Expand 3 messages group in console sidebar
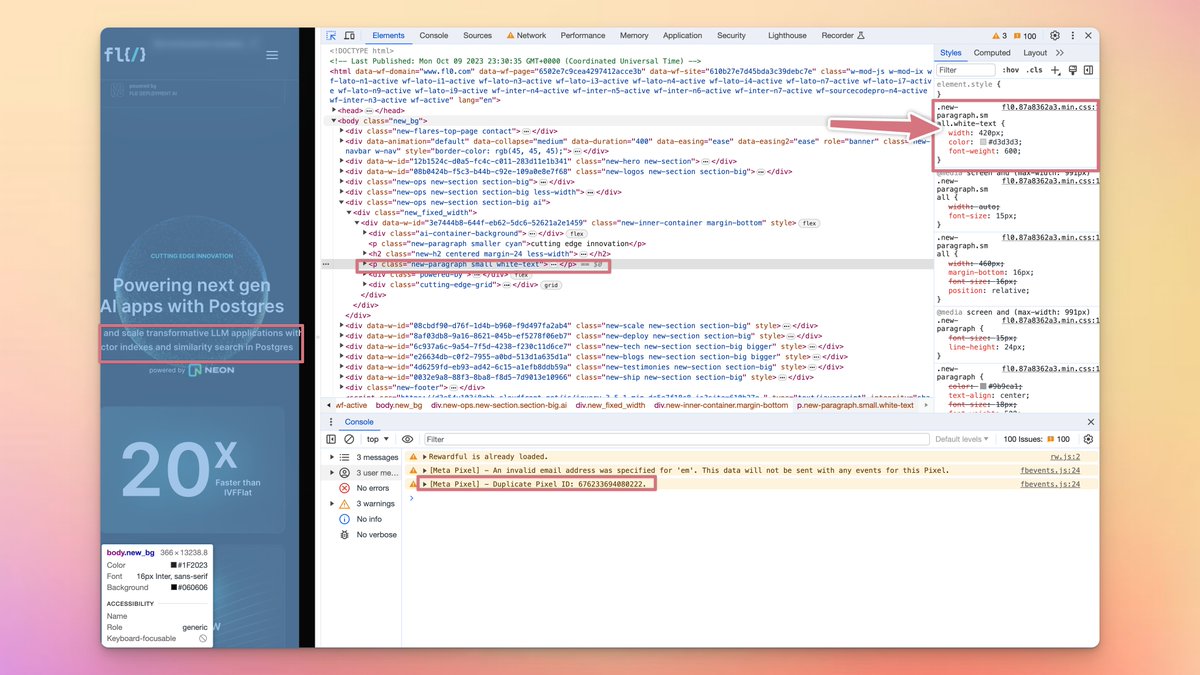 332,457
